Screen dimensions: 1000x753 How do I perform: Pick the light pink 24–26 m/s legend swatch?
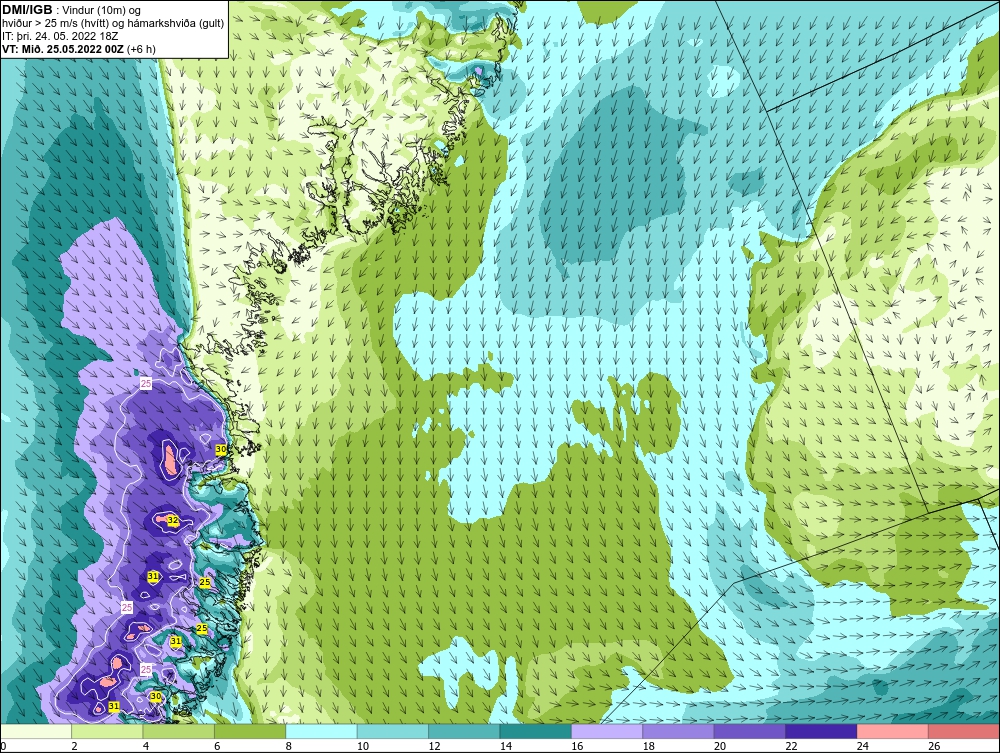893,731
